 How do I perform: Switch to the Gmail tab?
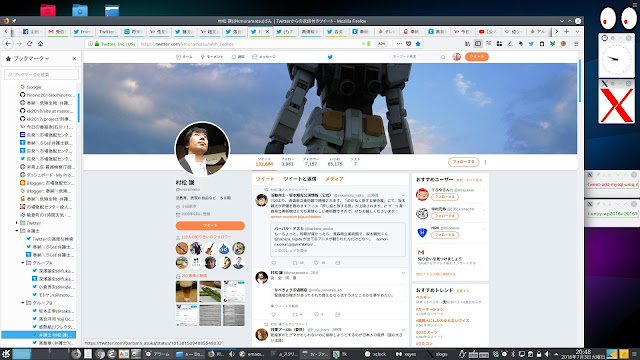(x=57, y=31)
